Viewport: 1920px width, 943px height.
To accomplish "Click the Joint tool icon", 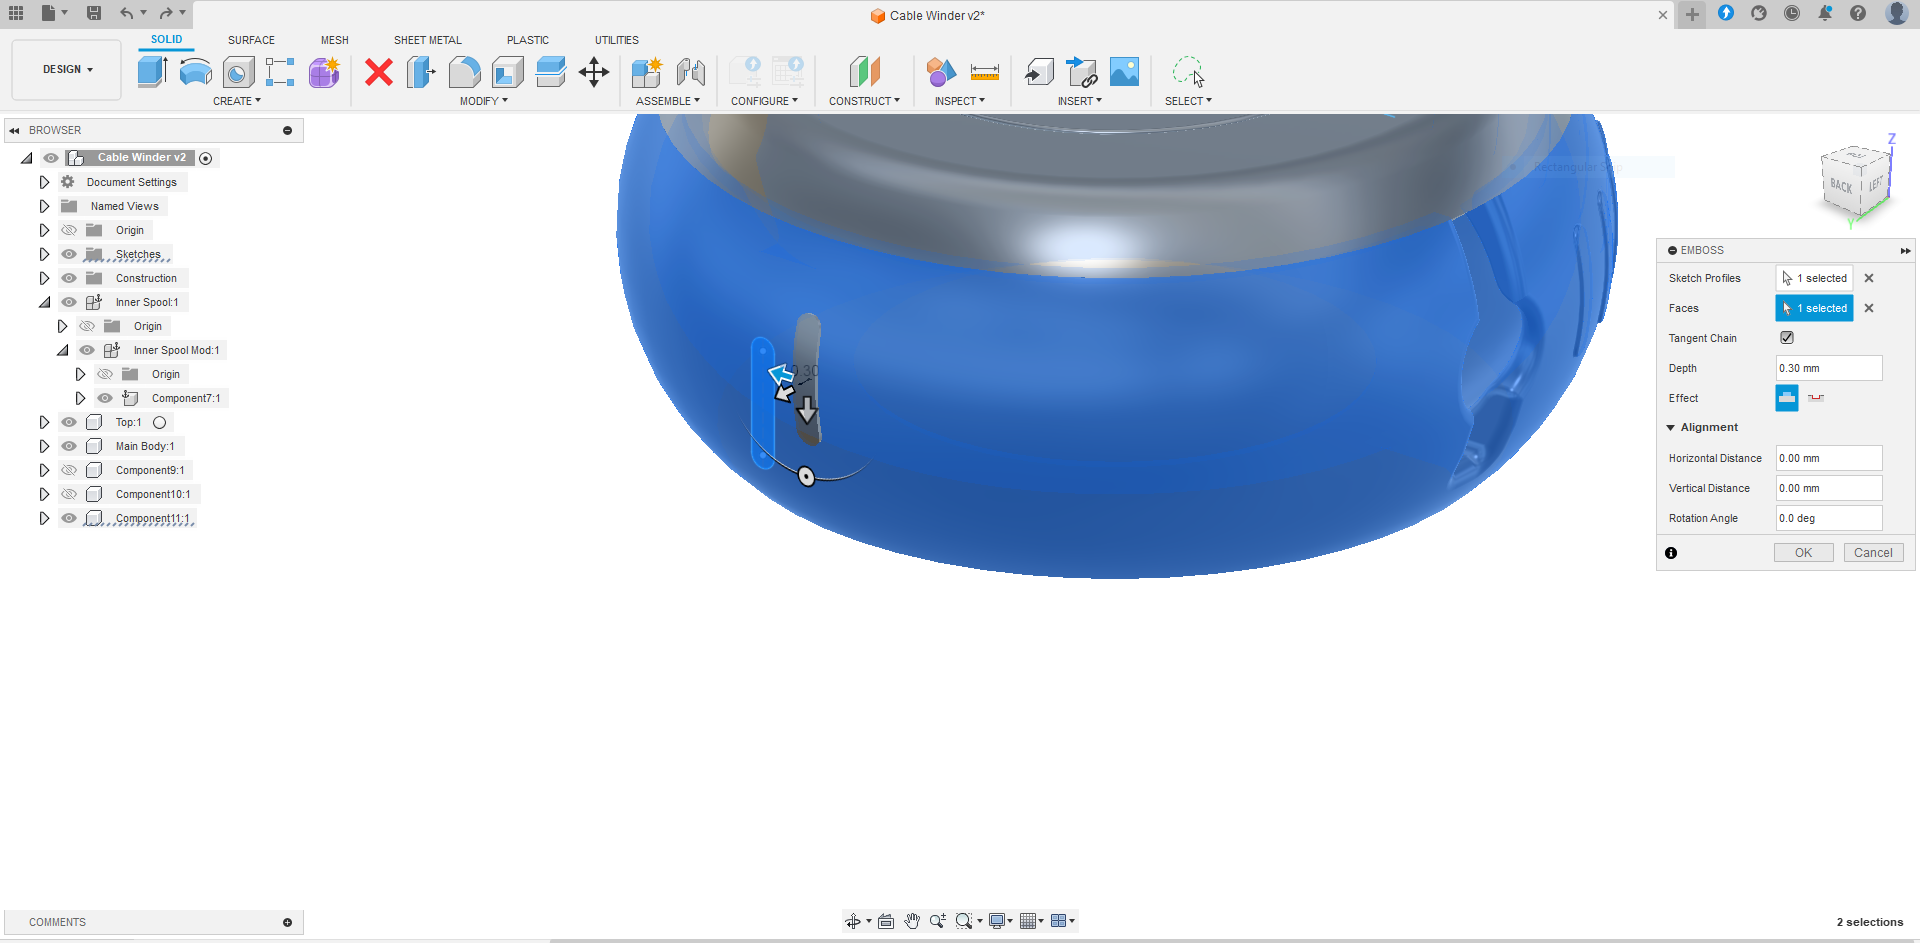I will tap(691, 72).
